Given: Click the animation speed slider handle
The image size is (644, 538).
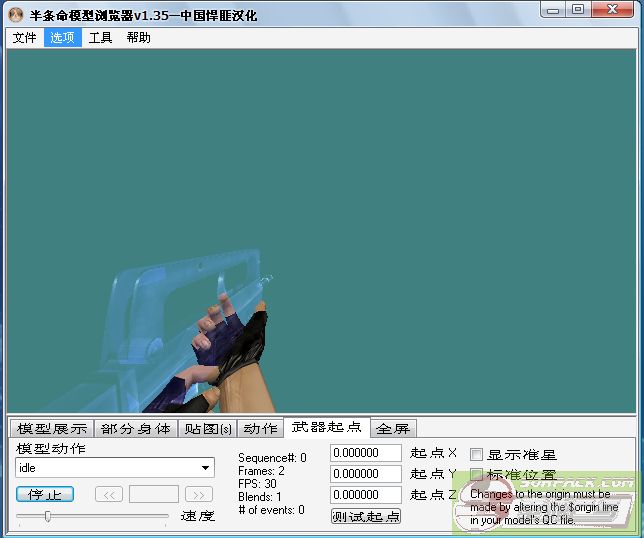Looking at the screenshot, I should coord(47,516).
